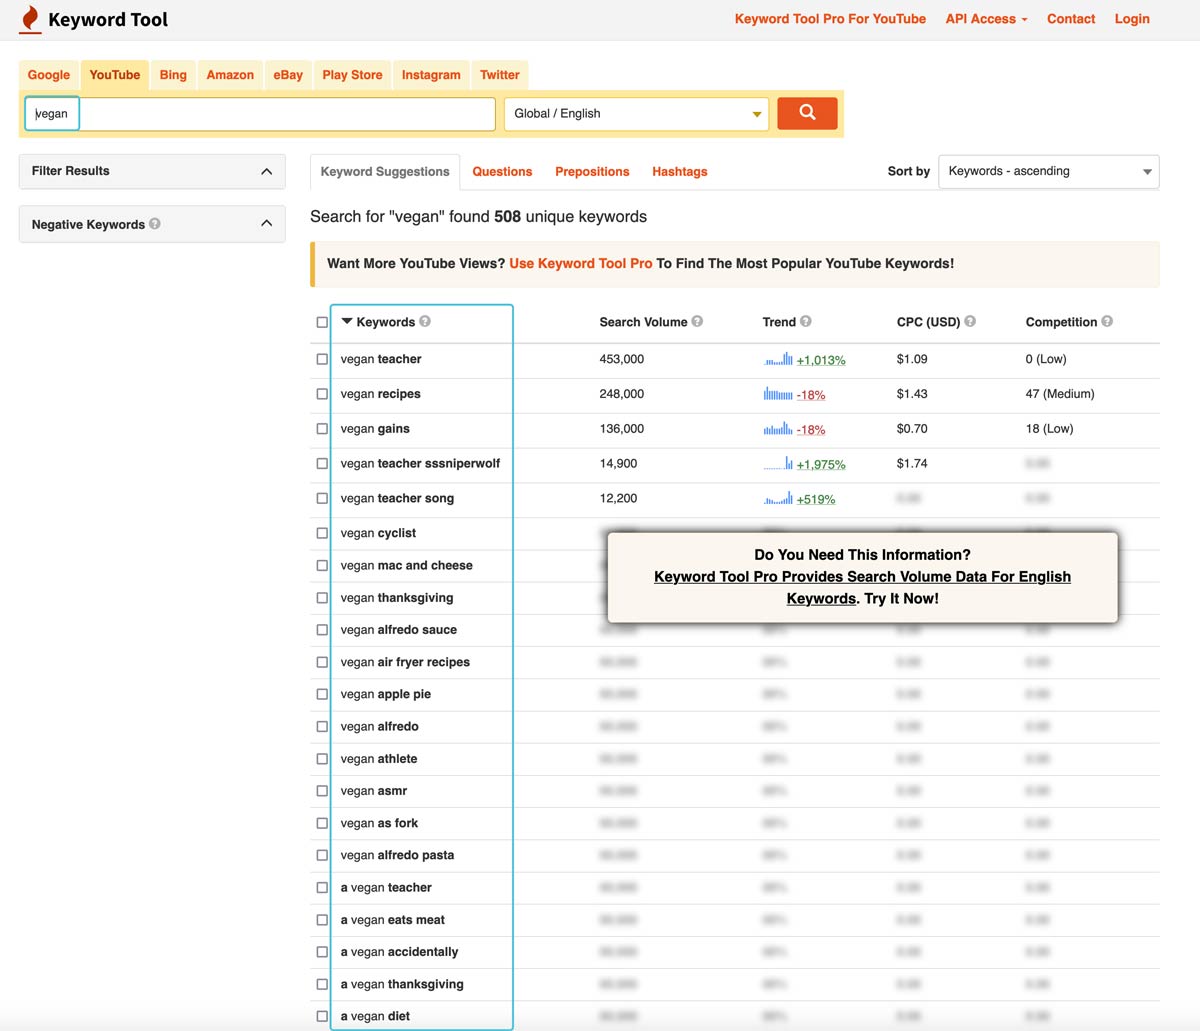Click trend chart for vegan teacher sssniperwolf

[778, 464]
